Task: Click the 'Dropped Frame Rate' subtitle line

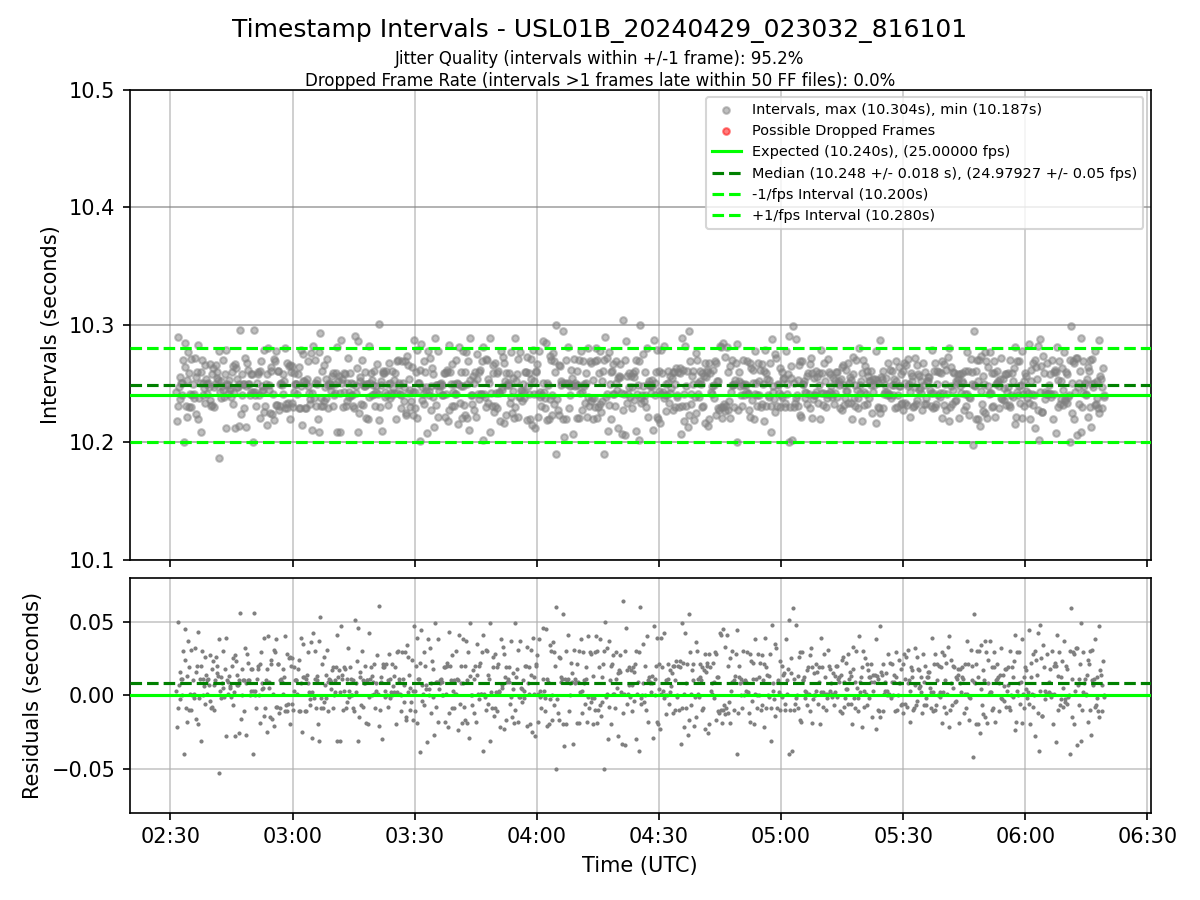Action: tap(599, 79)
